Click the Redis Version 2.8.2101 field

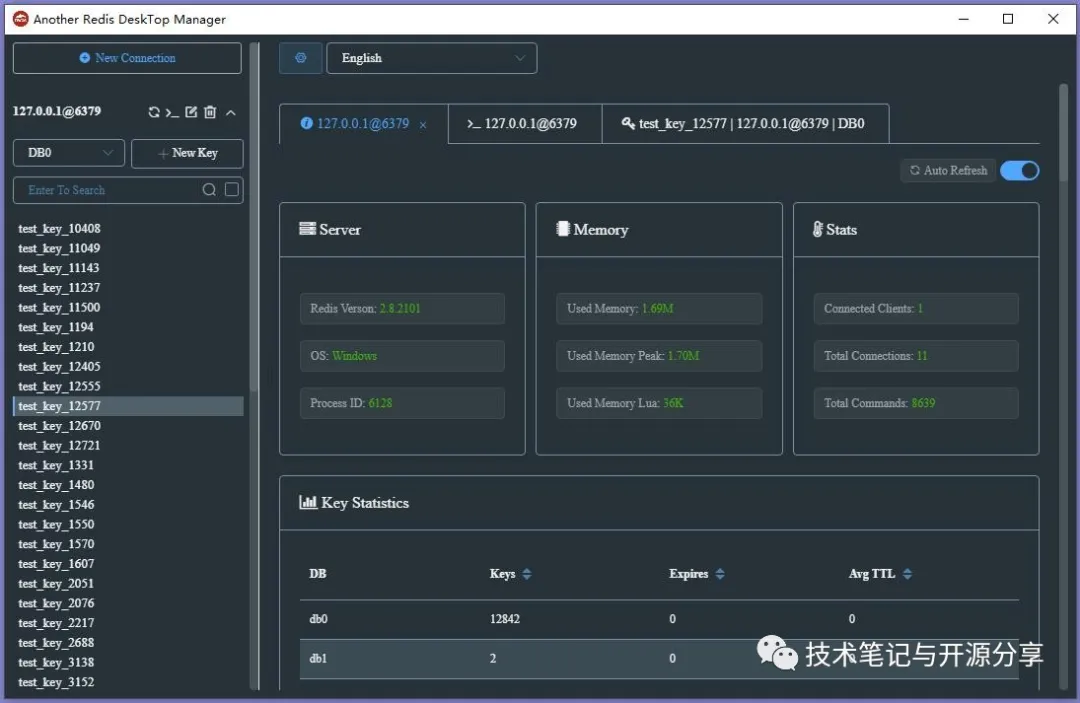click(x=402, y=308)
